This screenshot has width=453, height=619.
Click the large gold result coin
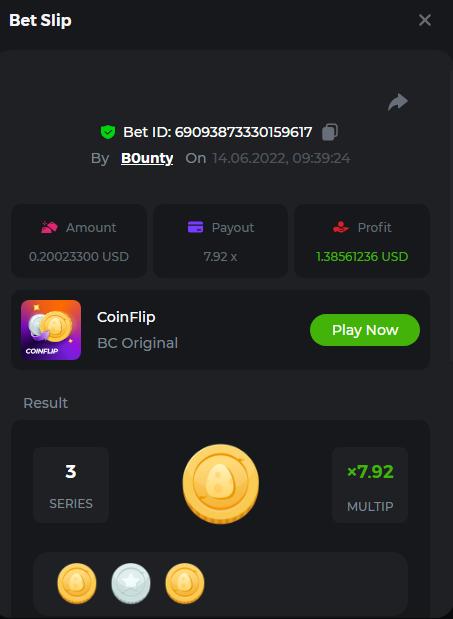point(221,484)
